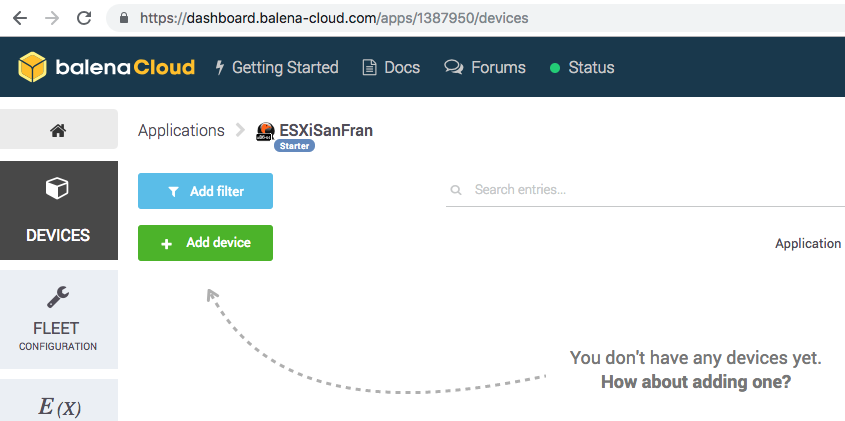The width and height of the screenshot is (845, 421).
Task: Click the green Add device button
Action: [x=205, y=243]
